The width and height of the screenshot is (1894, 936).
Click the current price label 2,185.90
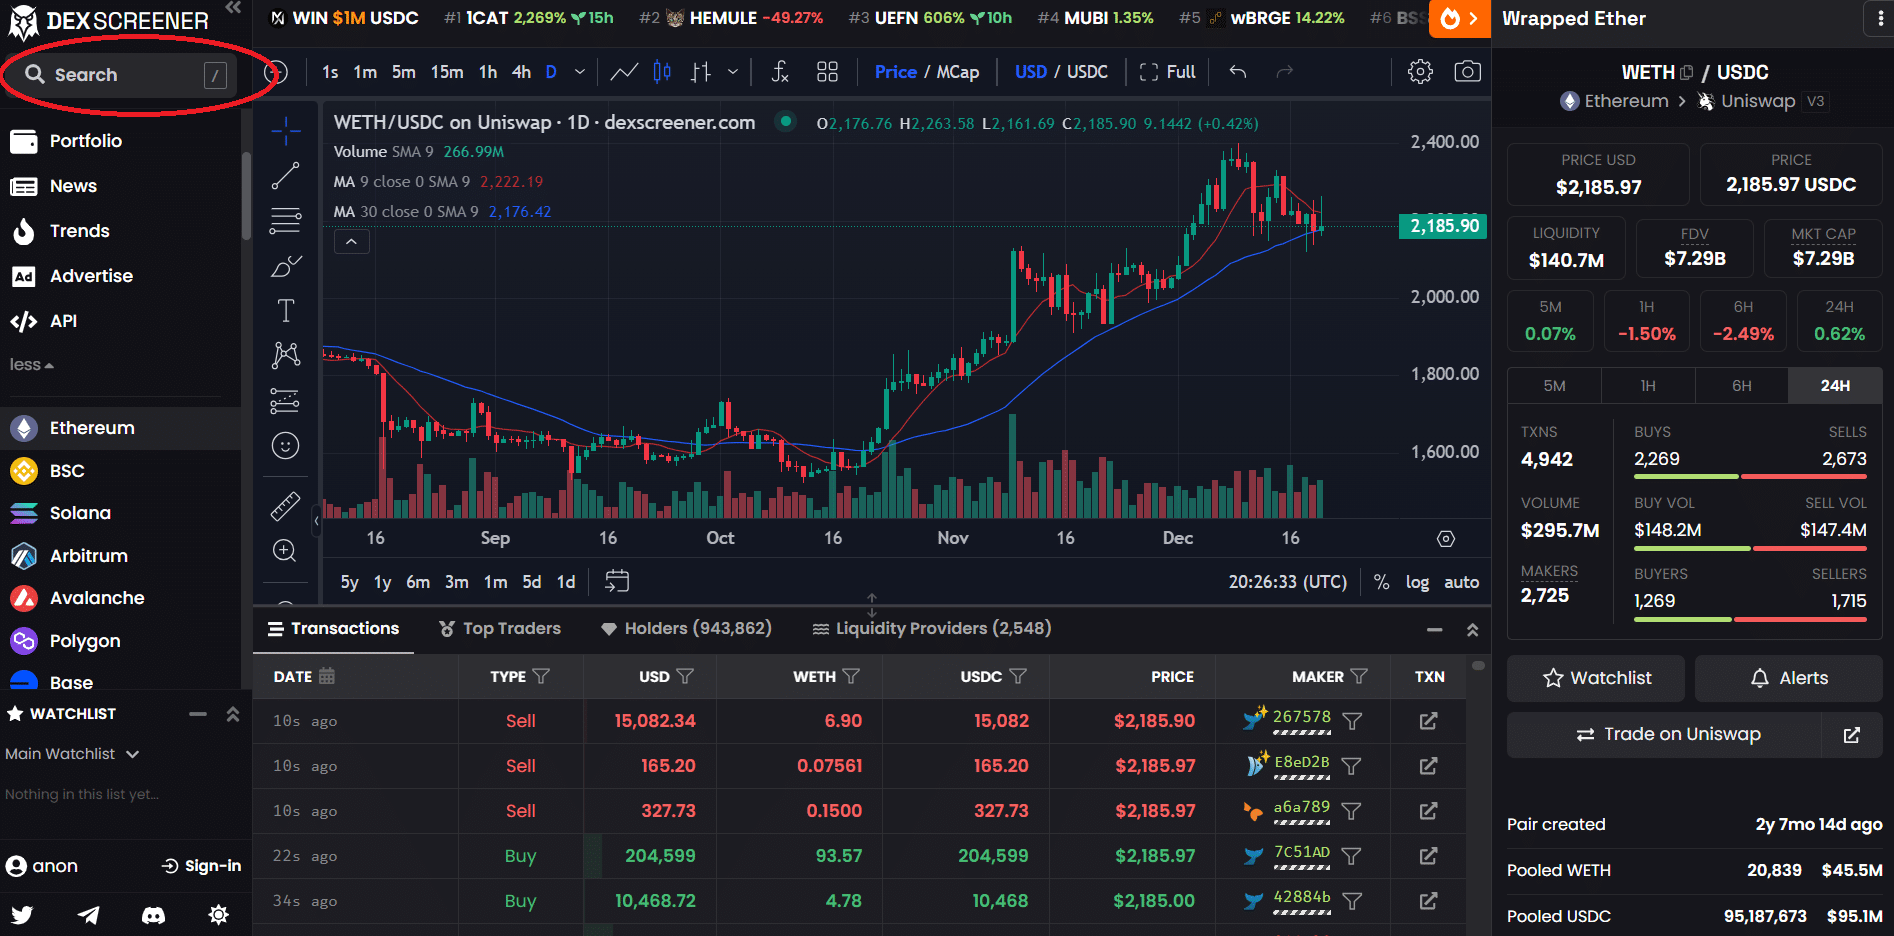coord(1443,226)
